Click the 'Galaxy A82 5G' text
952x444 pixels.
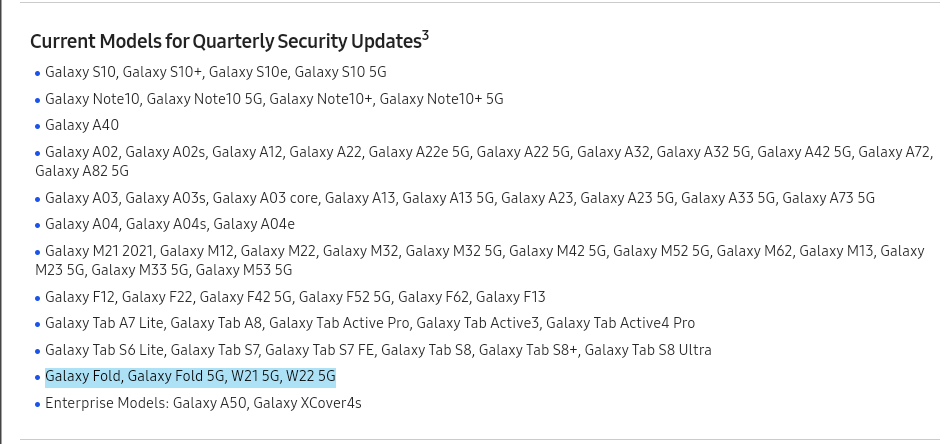pos(82,171)
